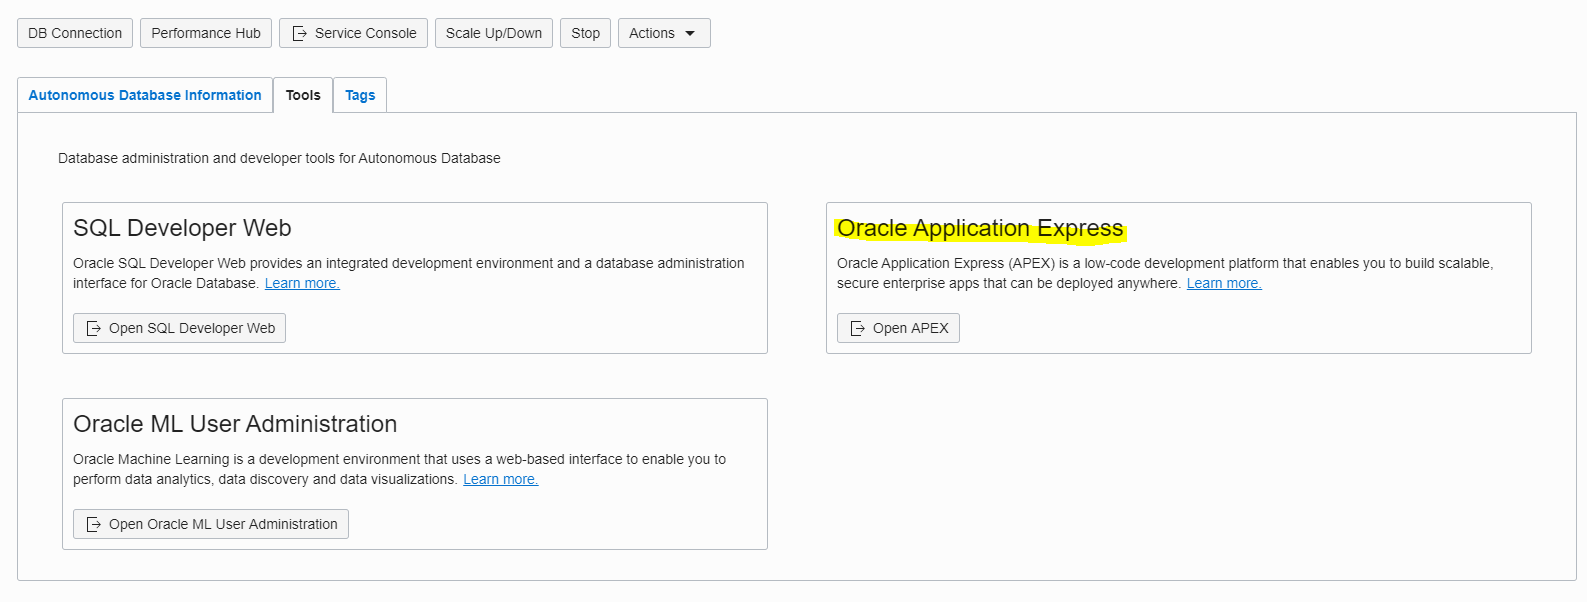Open Performance Hub
Image resolution: width=1587 pixels, height=602 pixels.
coord(206,33)
